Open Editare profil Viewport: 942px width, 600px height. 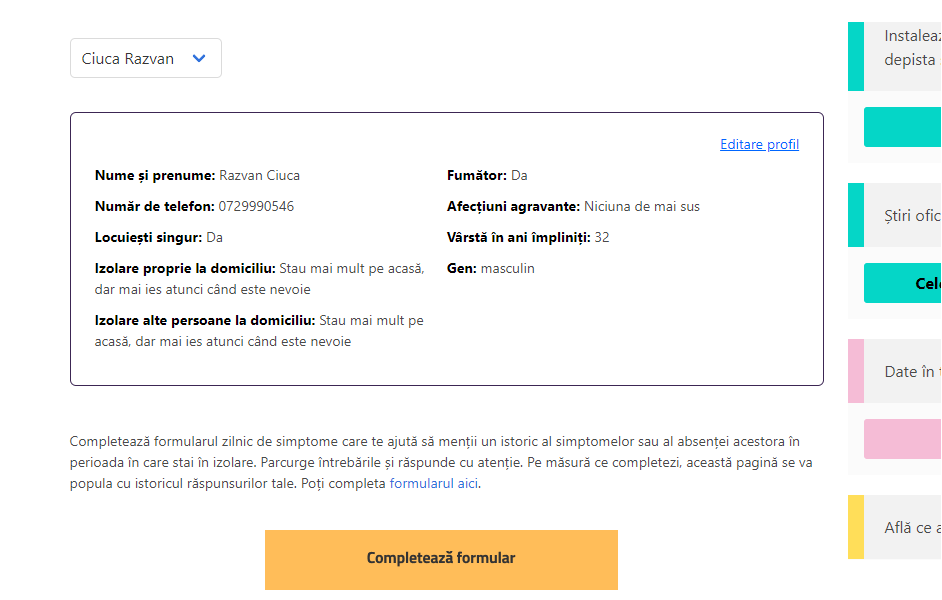[759, 144]
